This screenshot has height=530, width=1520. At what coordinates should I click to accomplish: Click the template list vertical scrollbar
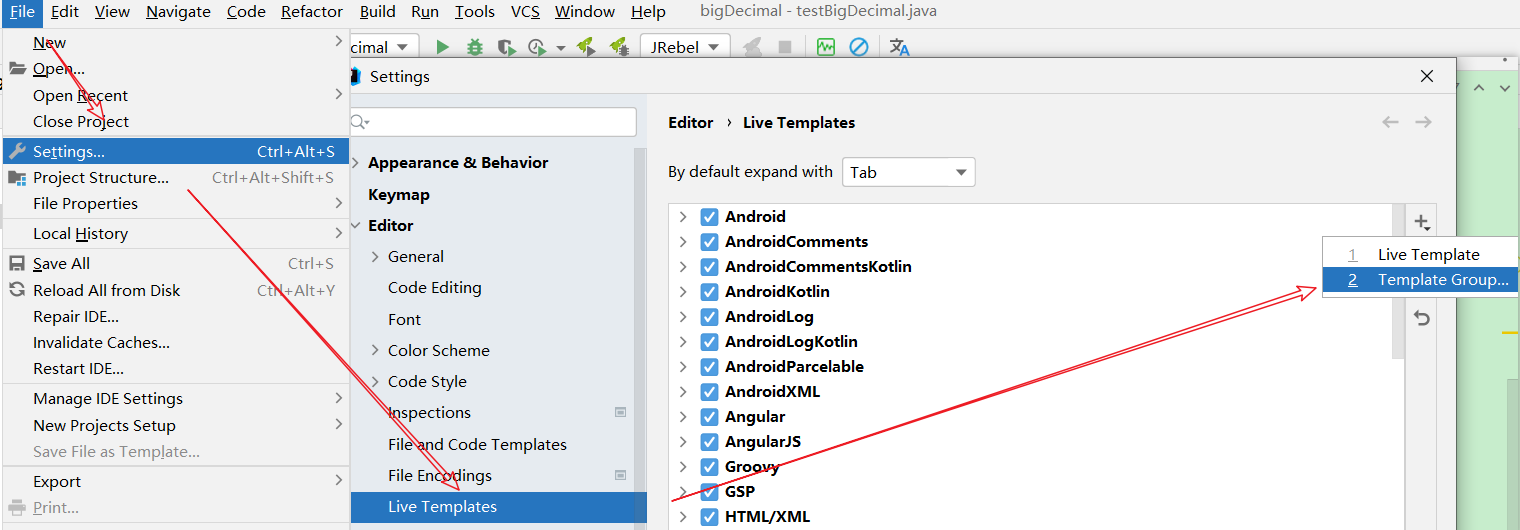pyautogui.click(x=1398, y=282)
